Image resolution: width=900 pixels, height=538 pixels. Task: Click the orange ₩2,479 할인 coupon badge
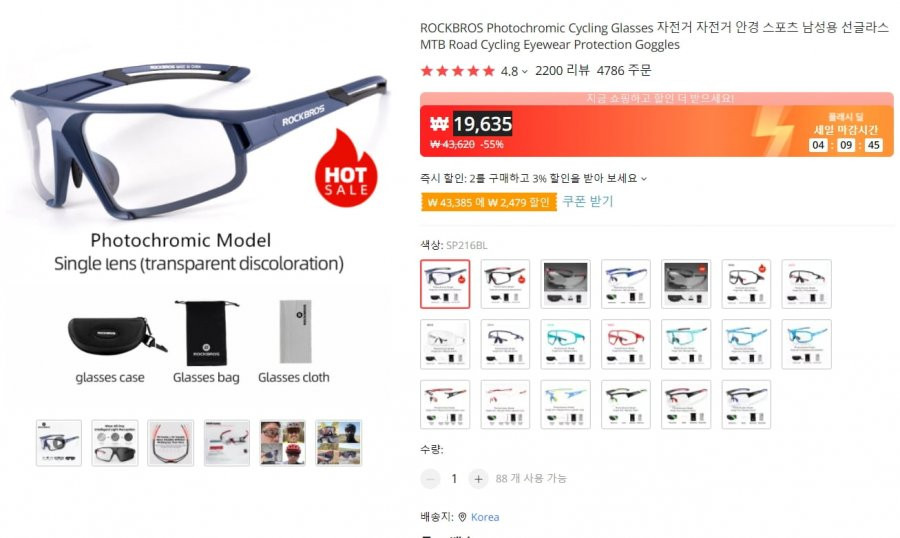click(x=488, y=202)
